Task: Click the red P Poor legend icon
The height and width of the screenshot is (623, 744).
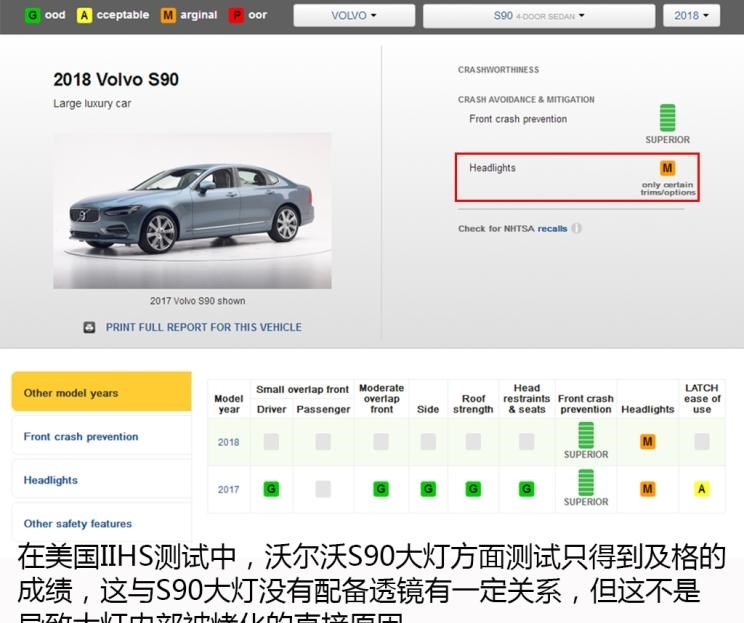Action: pos(236,16)
